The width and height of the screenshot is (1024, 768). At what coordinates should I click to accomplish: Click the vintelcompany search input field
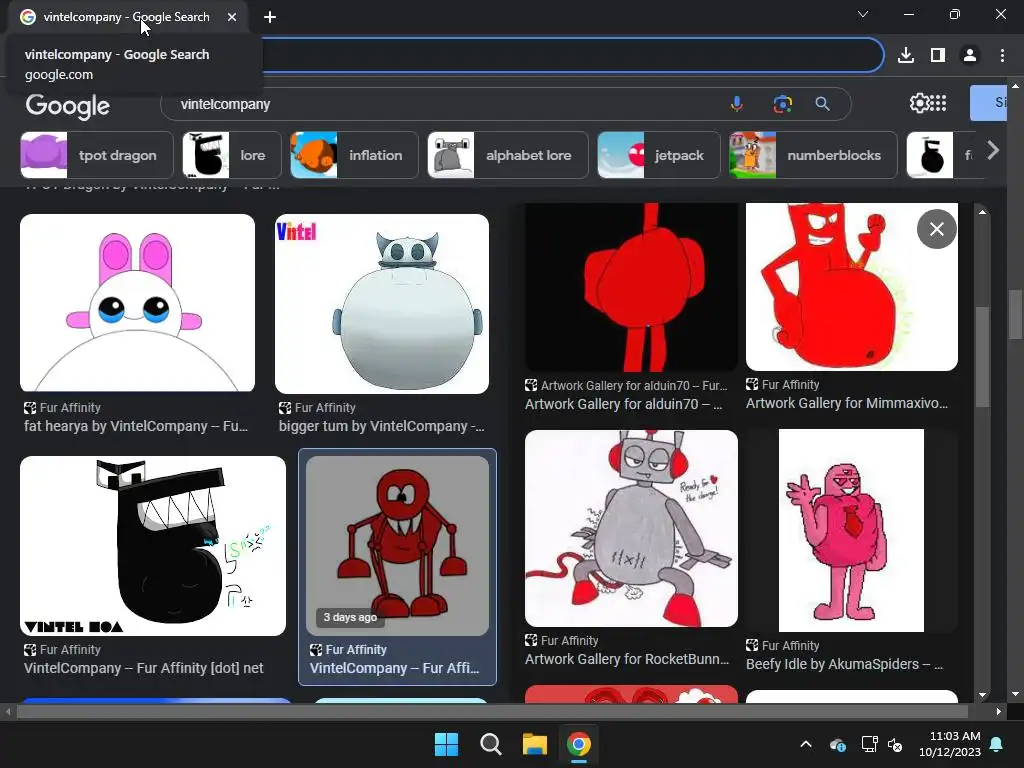pos(444,104)
